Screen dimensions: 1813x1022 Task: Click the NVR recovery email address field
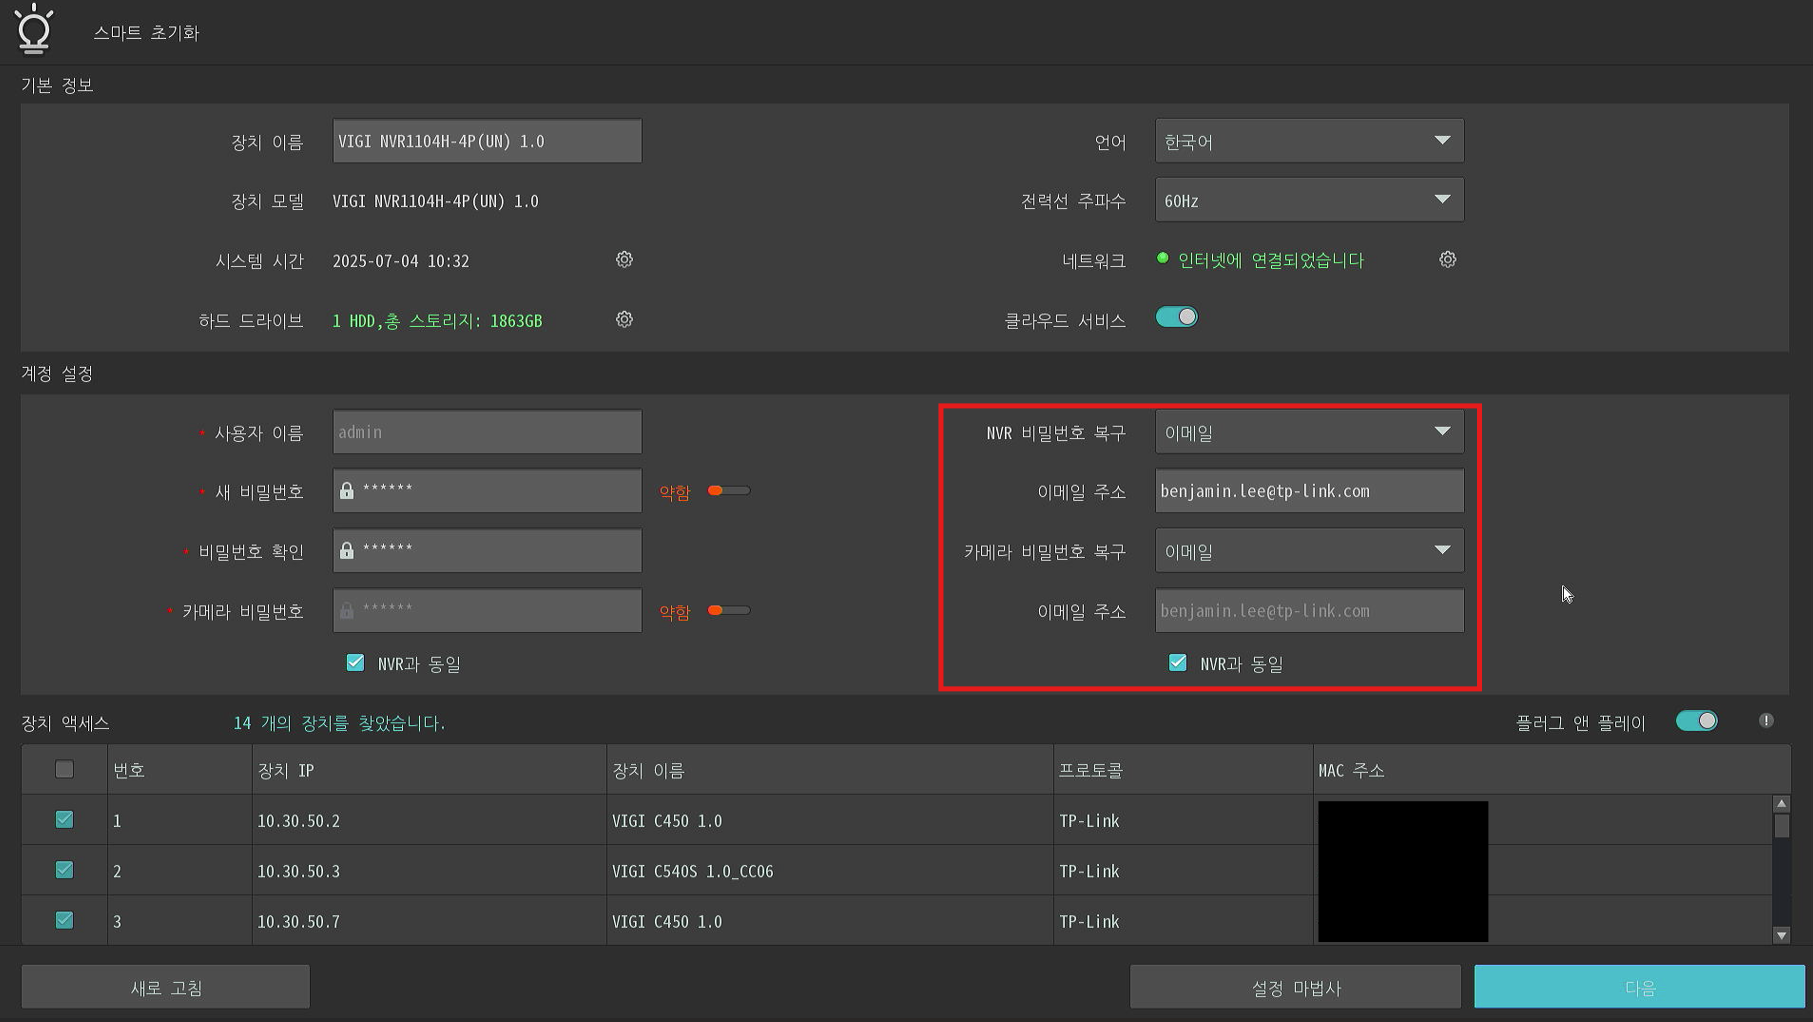tap(1309, 491)
